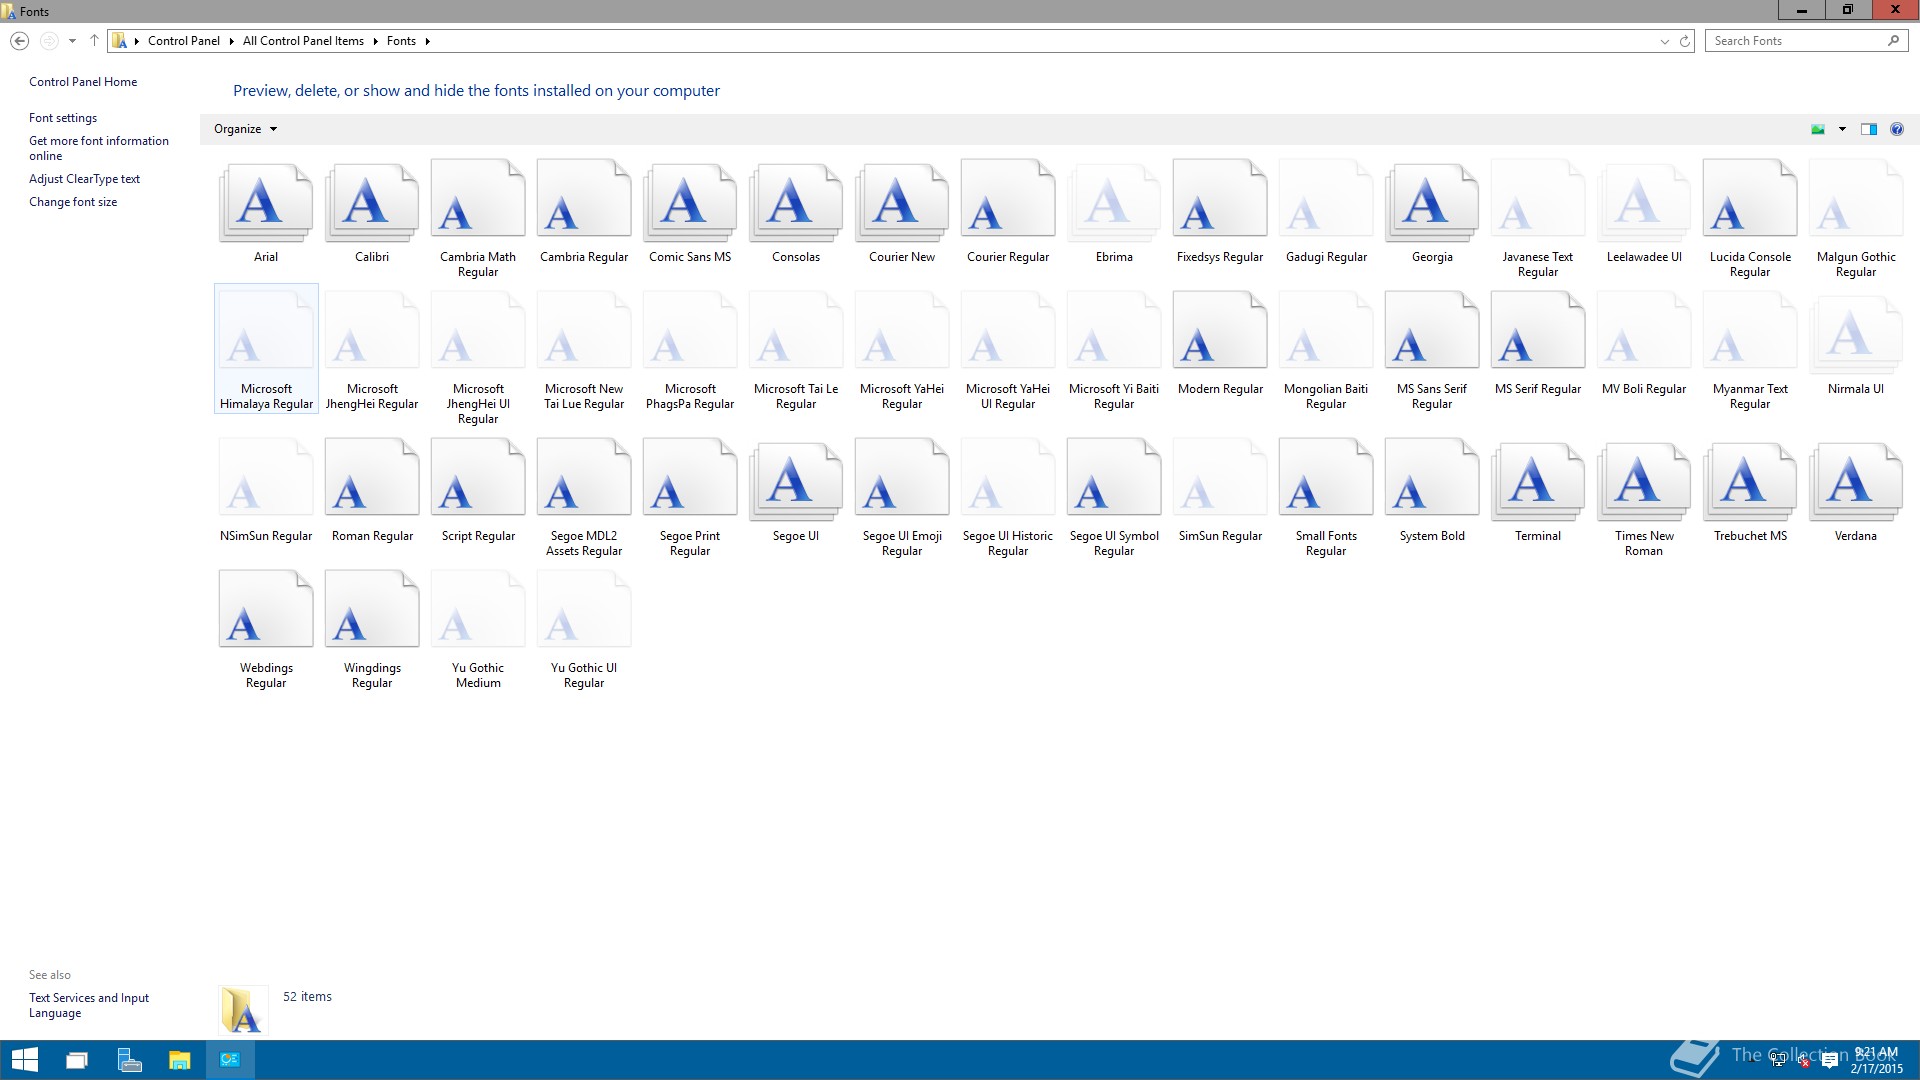
Task: Select Webdings Regular font icon
Action: 266,610
